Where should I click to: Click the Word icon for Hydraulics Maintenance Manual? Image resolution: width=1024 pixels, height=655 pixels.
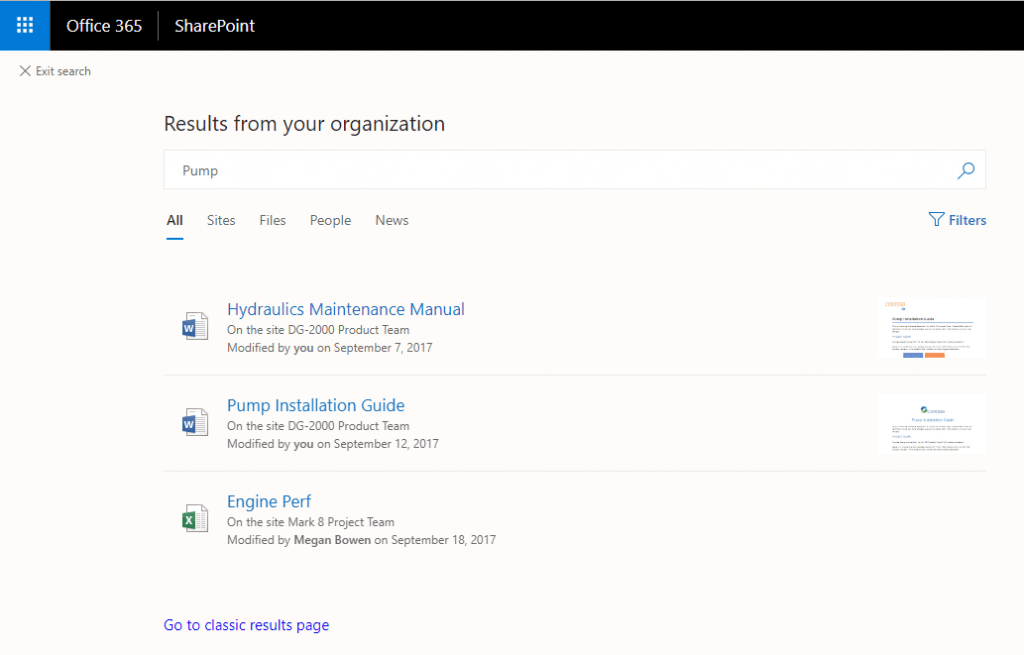pyautogui.click(x=195, y=326)
